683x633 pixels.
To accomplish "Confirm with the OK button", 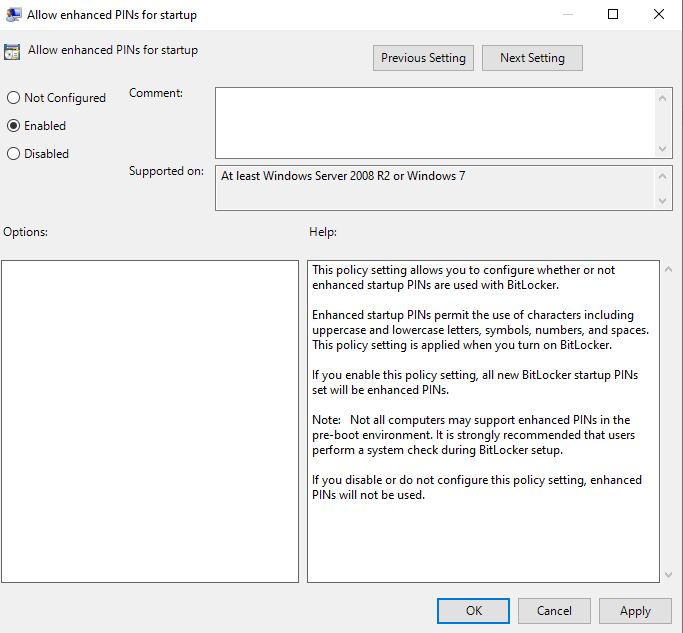I will click(x=473, y=611).
